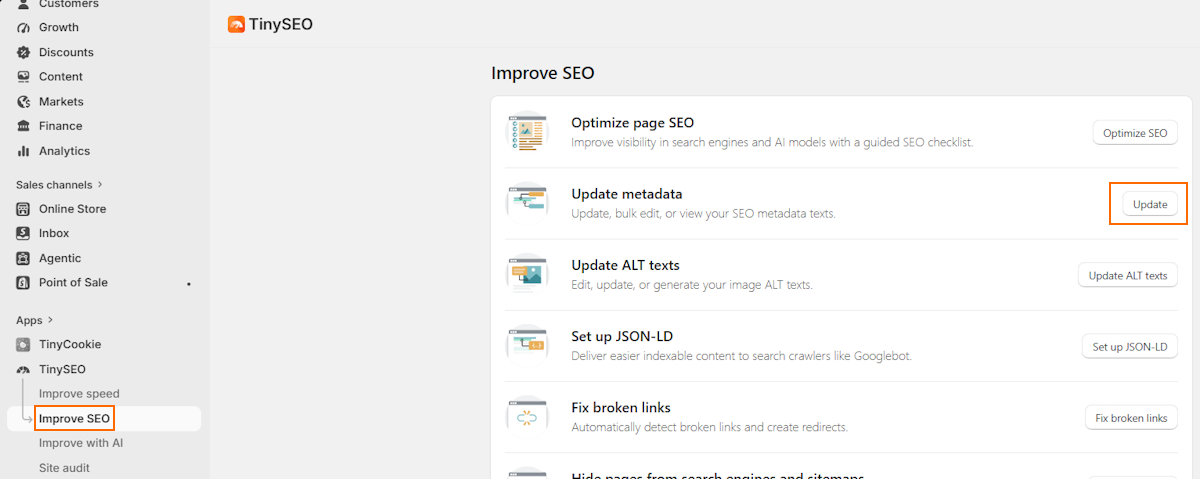Click the Optimize SEO button
The image size is (1200, 479).
[x=1135, y=133]
